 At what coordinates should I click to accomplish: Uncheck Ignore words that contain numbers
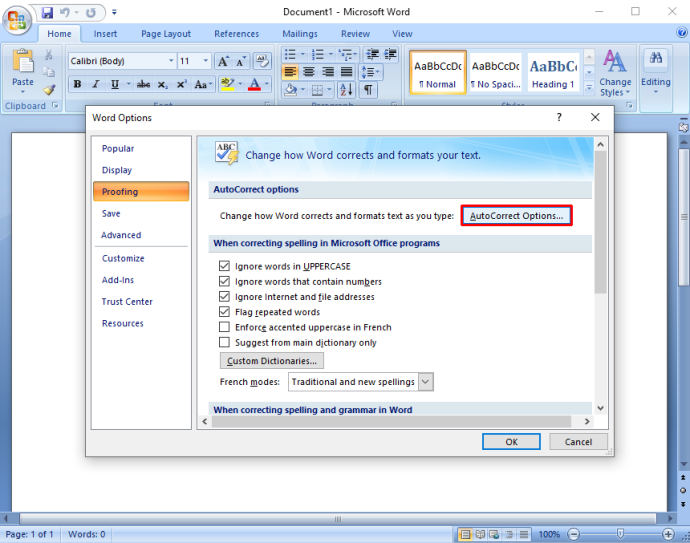[224, 281]
